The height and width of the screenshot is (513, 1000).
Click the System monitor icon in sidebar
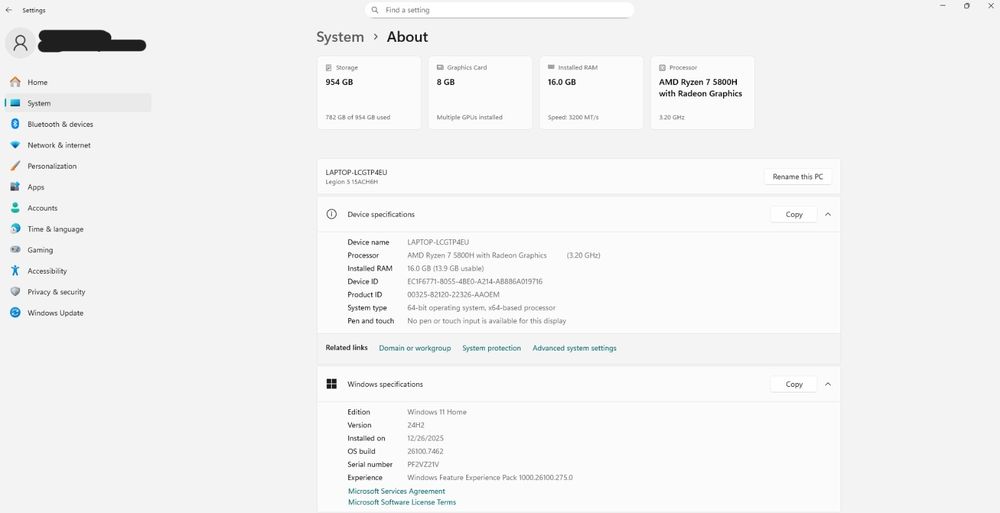coord(15,103)
